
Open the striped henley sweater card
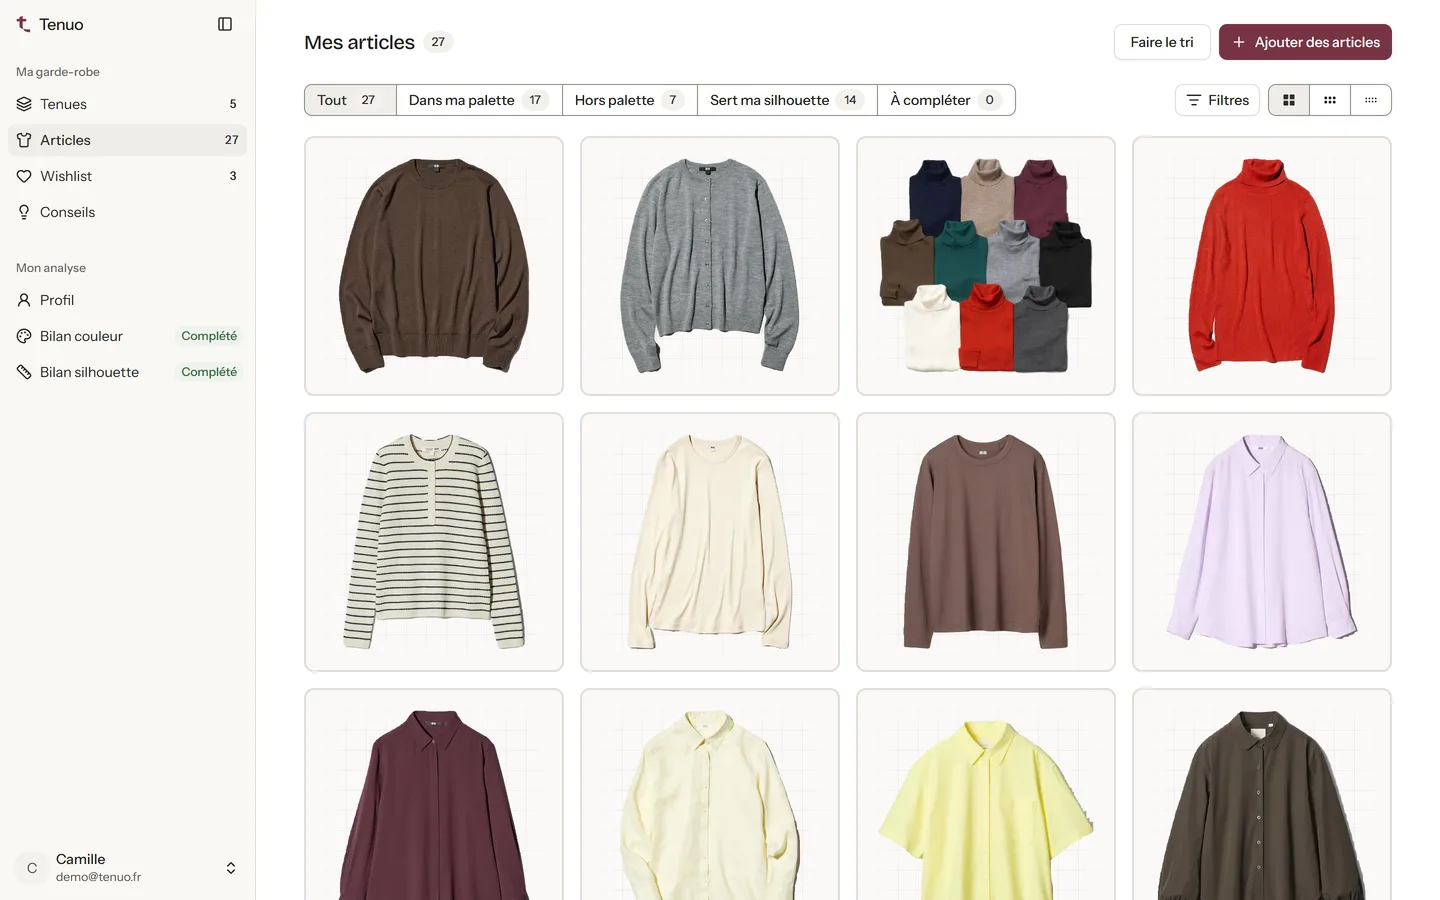434,542
